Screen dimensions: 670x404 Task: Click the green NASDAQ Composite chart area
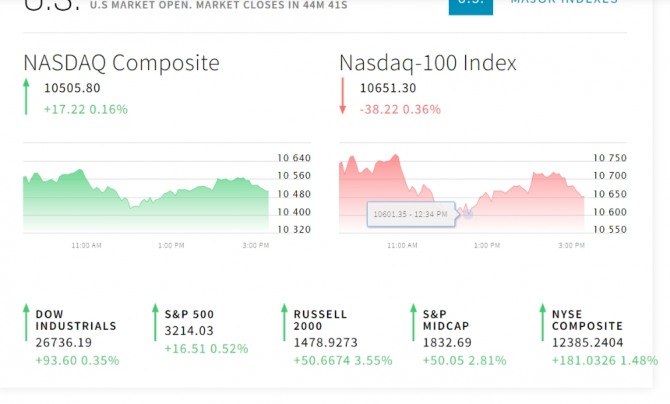(x=145, y=205)
